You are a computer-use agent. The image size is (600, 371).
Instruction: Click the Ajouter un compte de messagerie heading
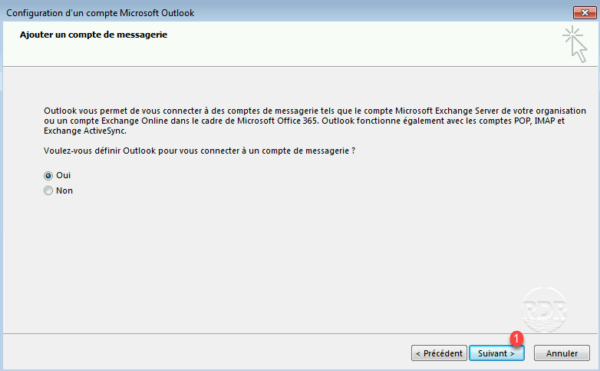pos(93,35)
